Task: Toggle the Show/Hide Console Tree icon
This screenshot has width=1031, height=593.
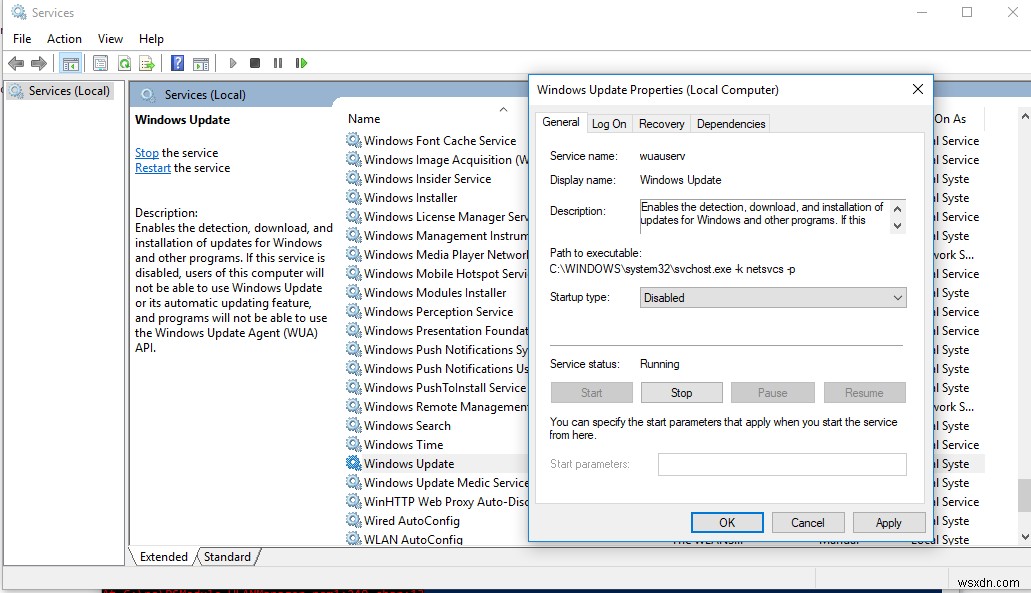Action: 70,63
